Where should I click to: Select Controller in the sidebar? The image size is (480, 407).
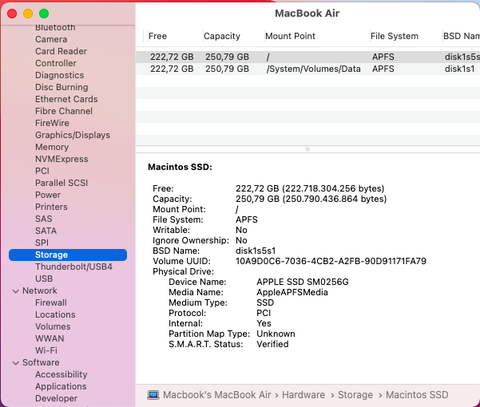56,63
